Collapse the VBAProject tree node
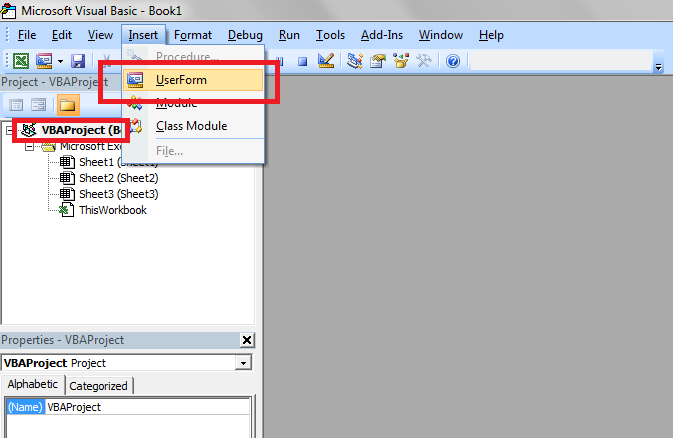The width and height of the screenshot is (673, 438). pyautogui.click(x=9, y=130)
